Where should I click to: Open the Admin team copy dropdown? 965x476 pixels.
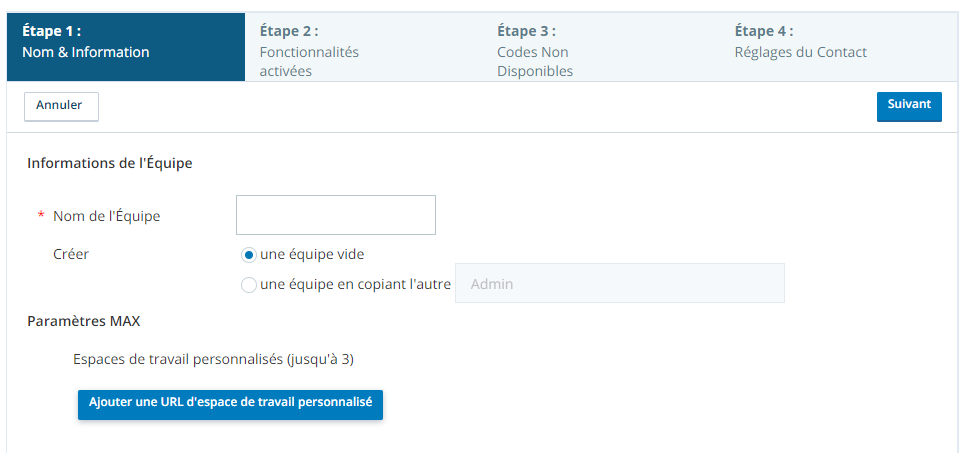click(x=620, y=283)
